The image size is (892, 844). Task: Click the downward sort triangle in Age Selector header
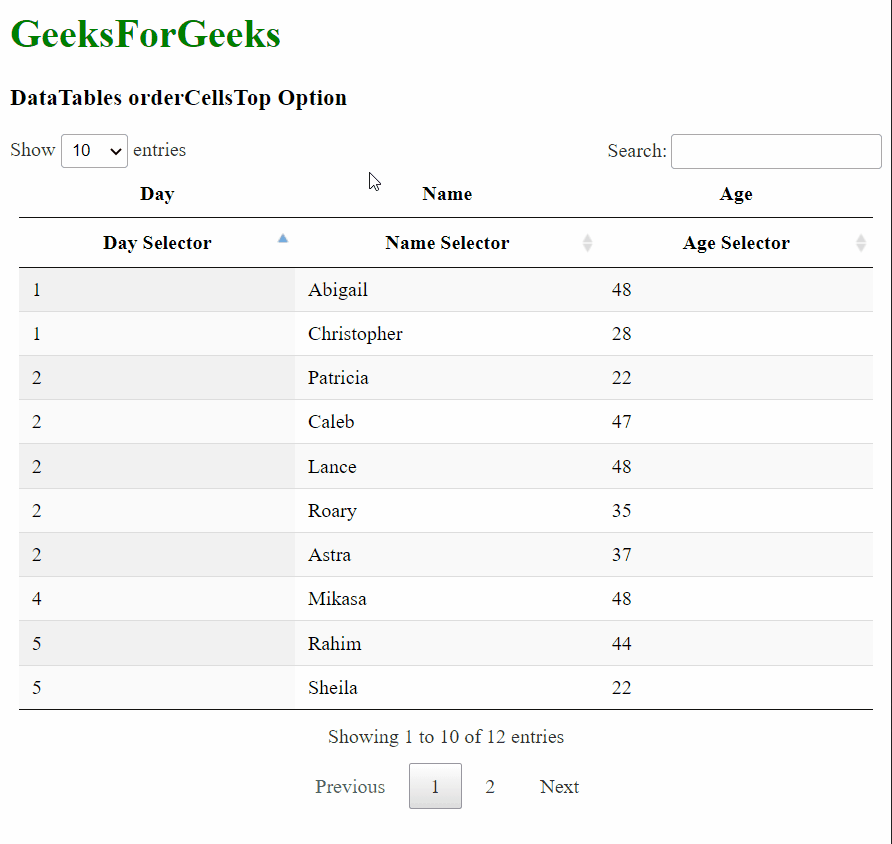point(860,246)
